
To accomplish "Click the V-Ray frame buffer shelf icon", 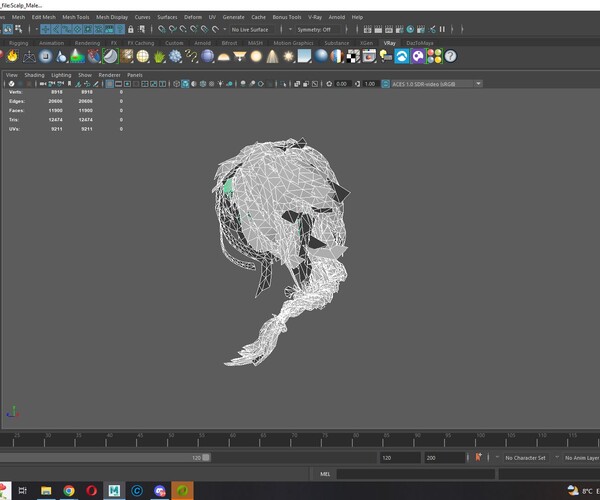I will 369,56.
